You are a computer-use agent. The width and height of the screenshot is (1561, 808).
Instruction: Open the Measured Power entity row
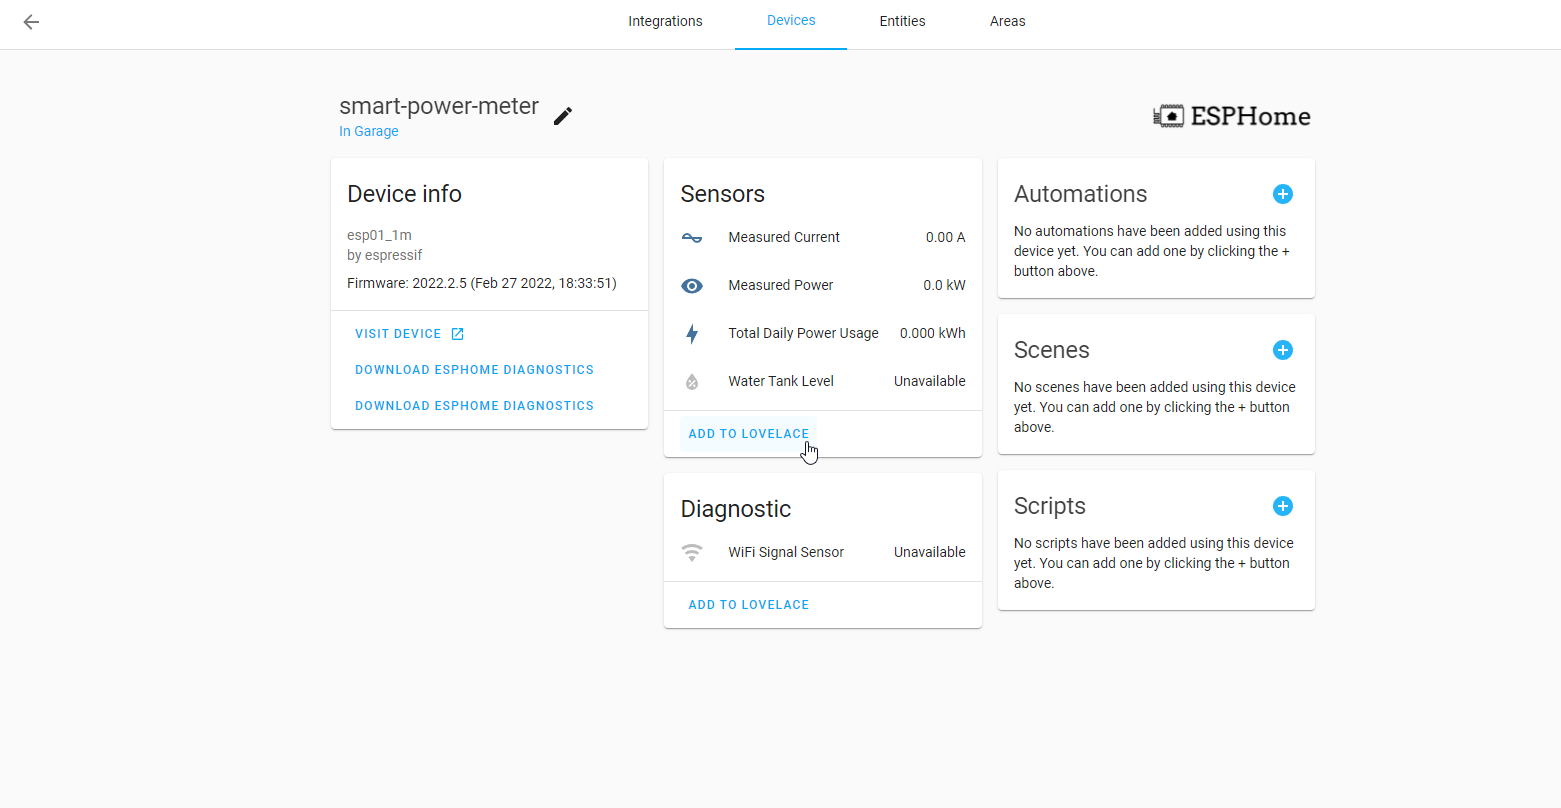pos(820,285)
